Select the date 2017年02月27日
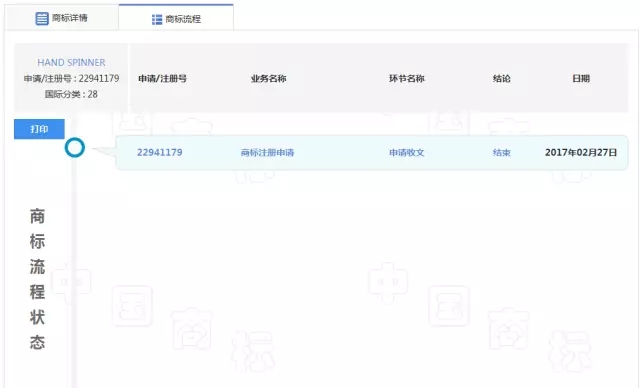640x388 pixels. pyautogui.click(x=581, y=153)
